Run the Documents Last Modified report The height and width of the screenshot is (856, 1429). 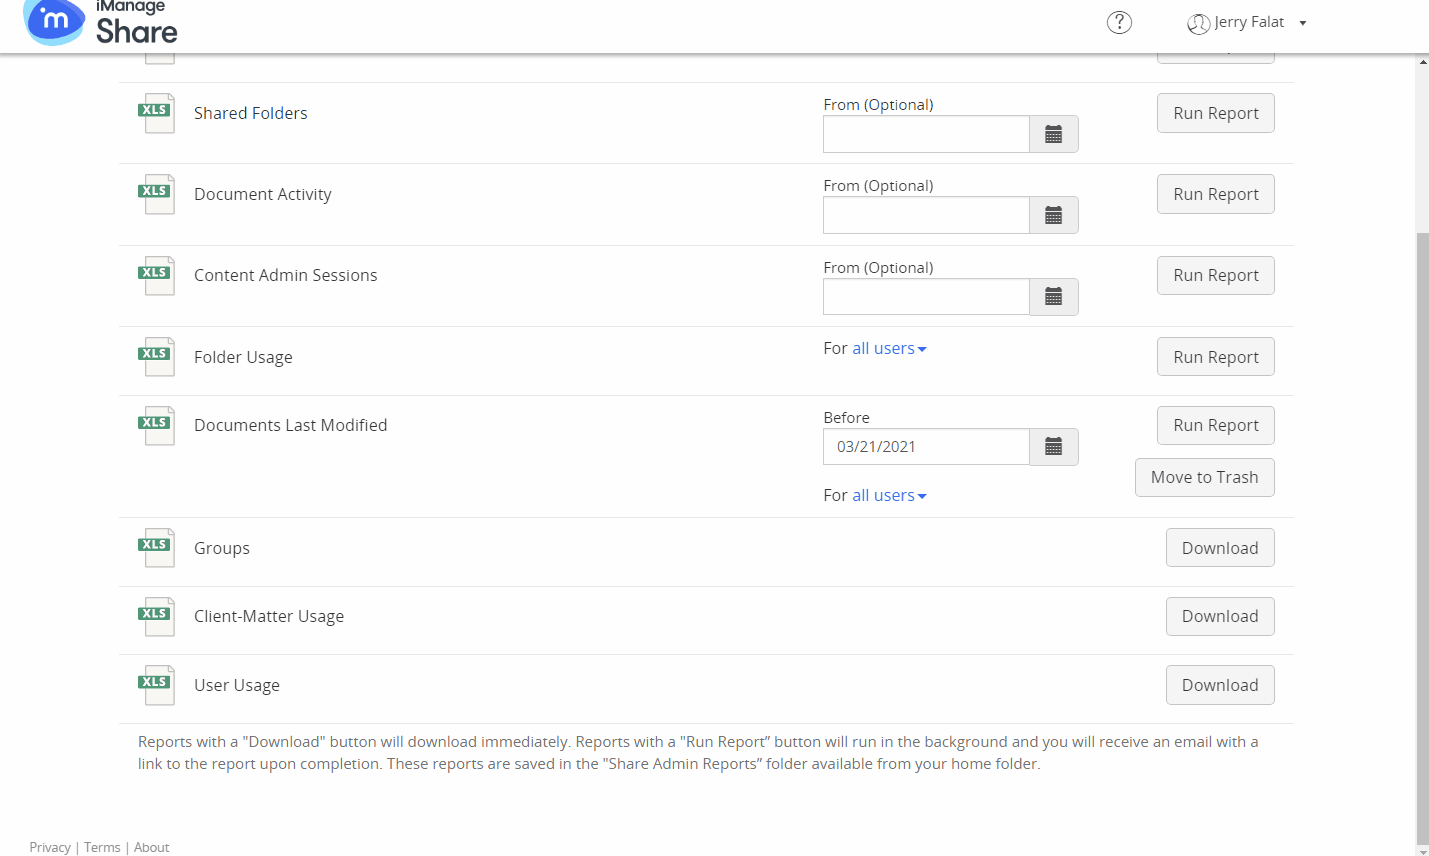[x=1216, y=425]
